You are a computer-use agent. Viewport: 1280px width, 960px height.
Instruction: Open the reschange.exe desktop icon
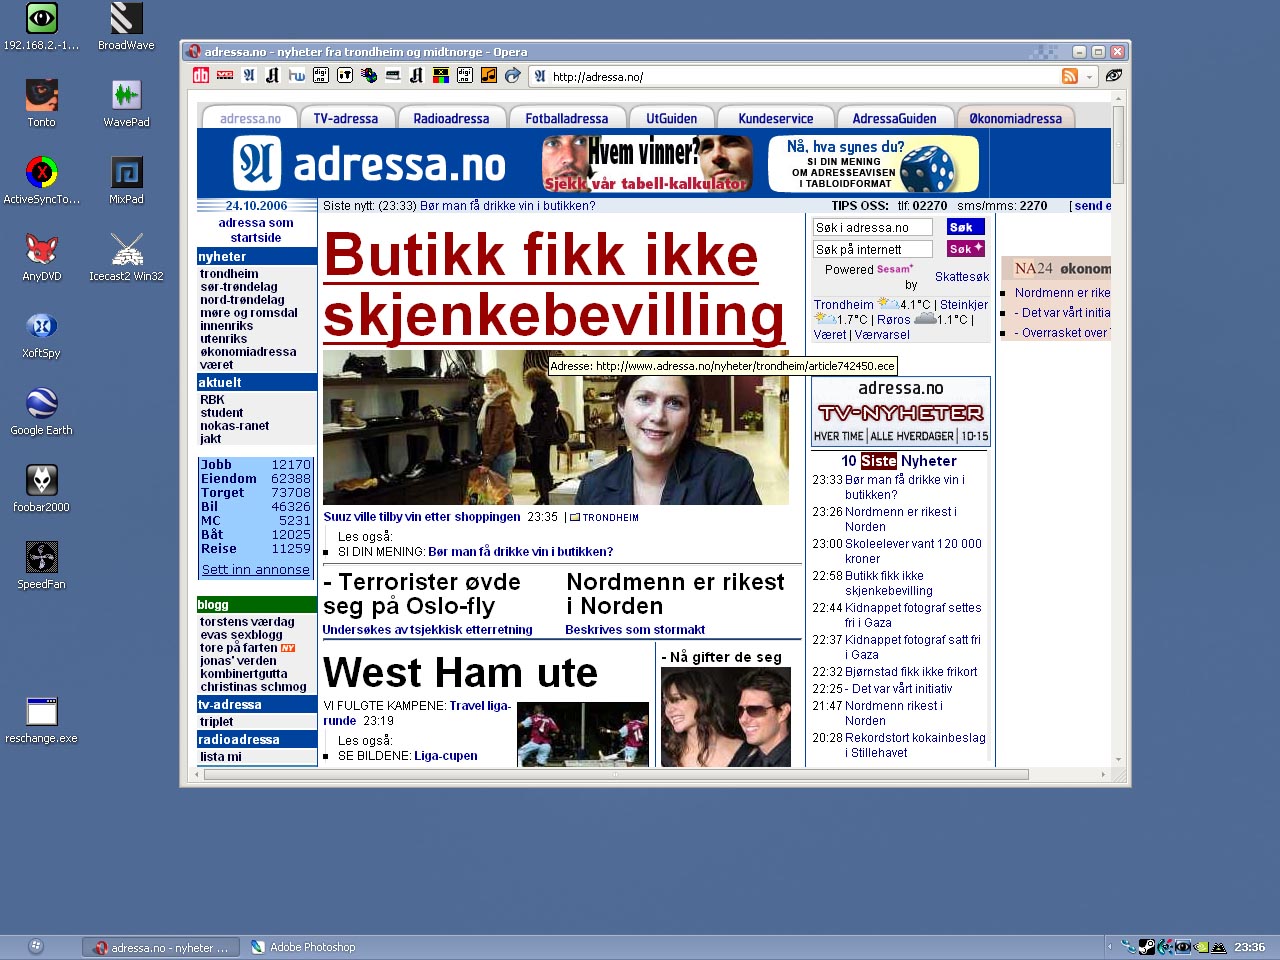41,719
